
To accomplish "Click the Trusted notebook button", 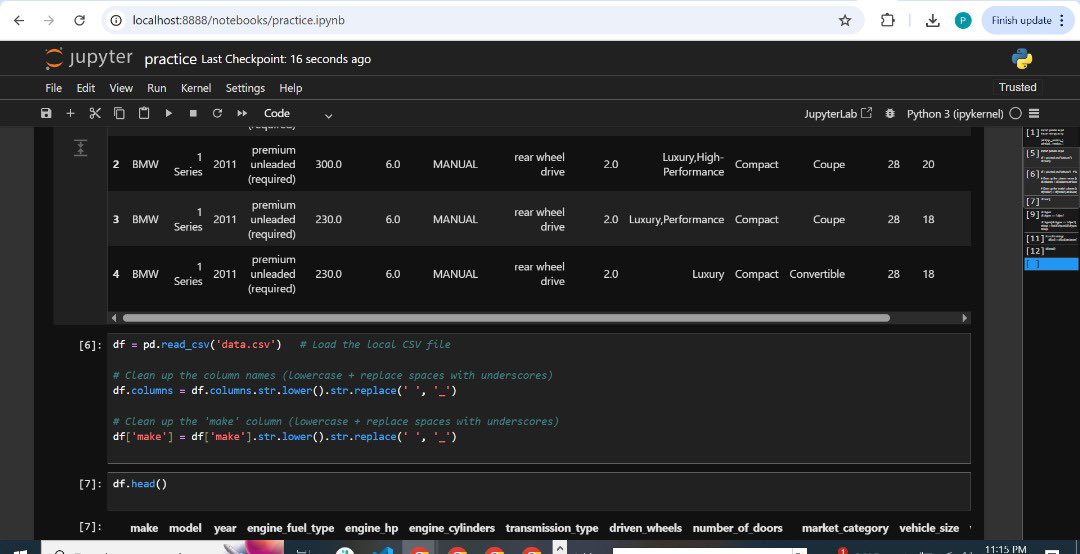I will [1017, 87].
